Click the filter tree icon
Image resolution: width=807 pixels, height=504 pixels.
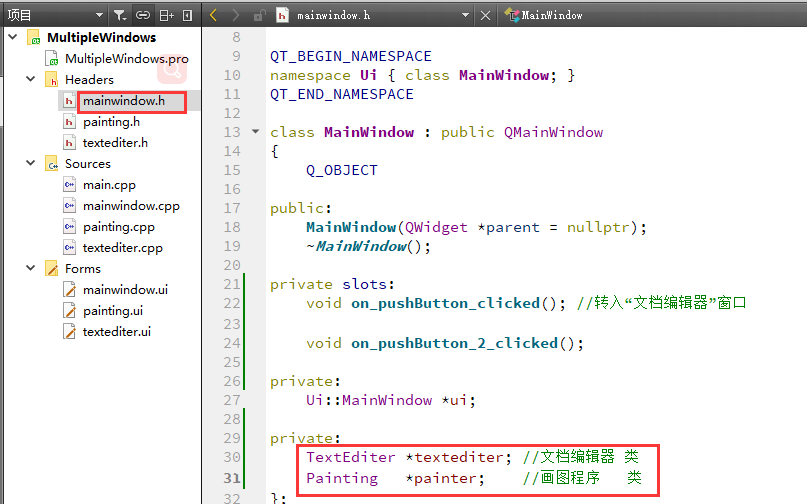pyautogui.click(x=120, y=15)
